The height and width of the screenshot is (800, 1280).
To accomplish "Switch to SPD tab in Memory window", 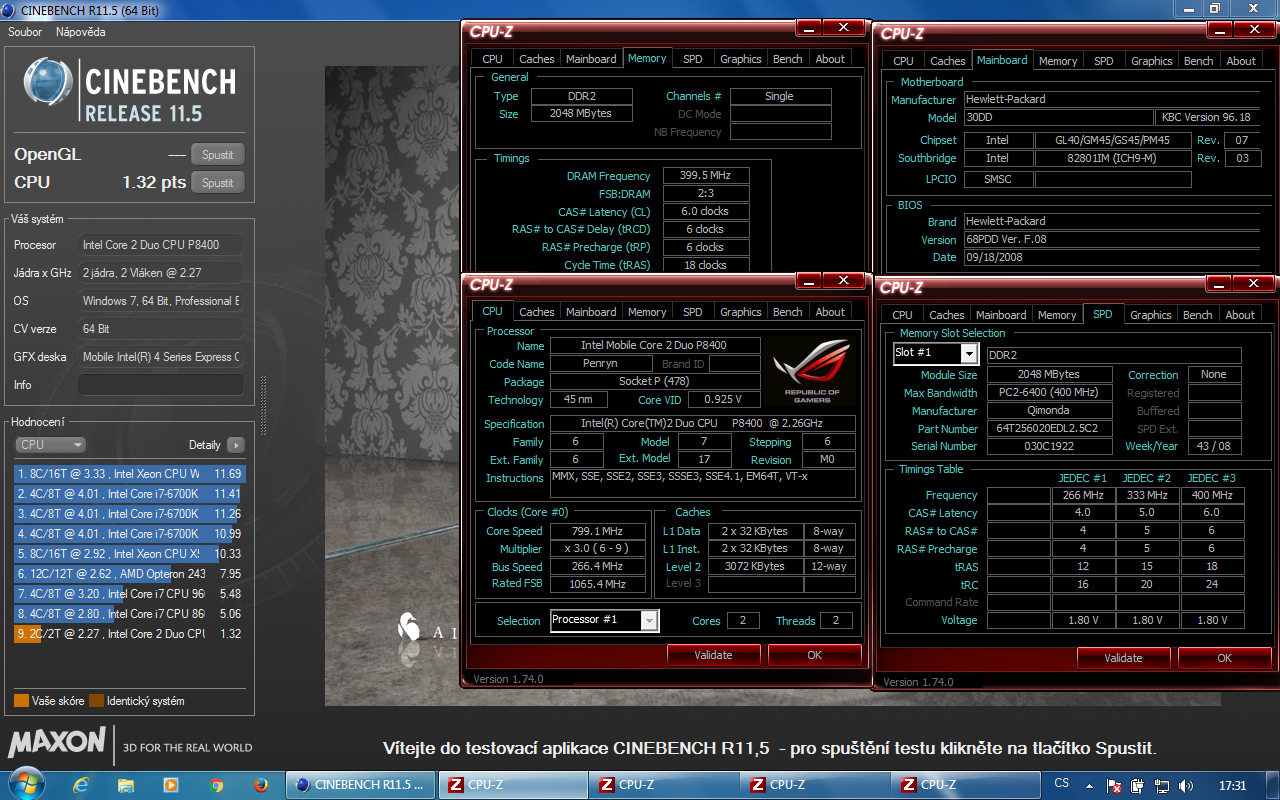I will pos(693,59).
